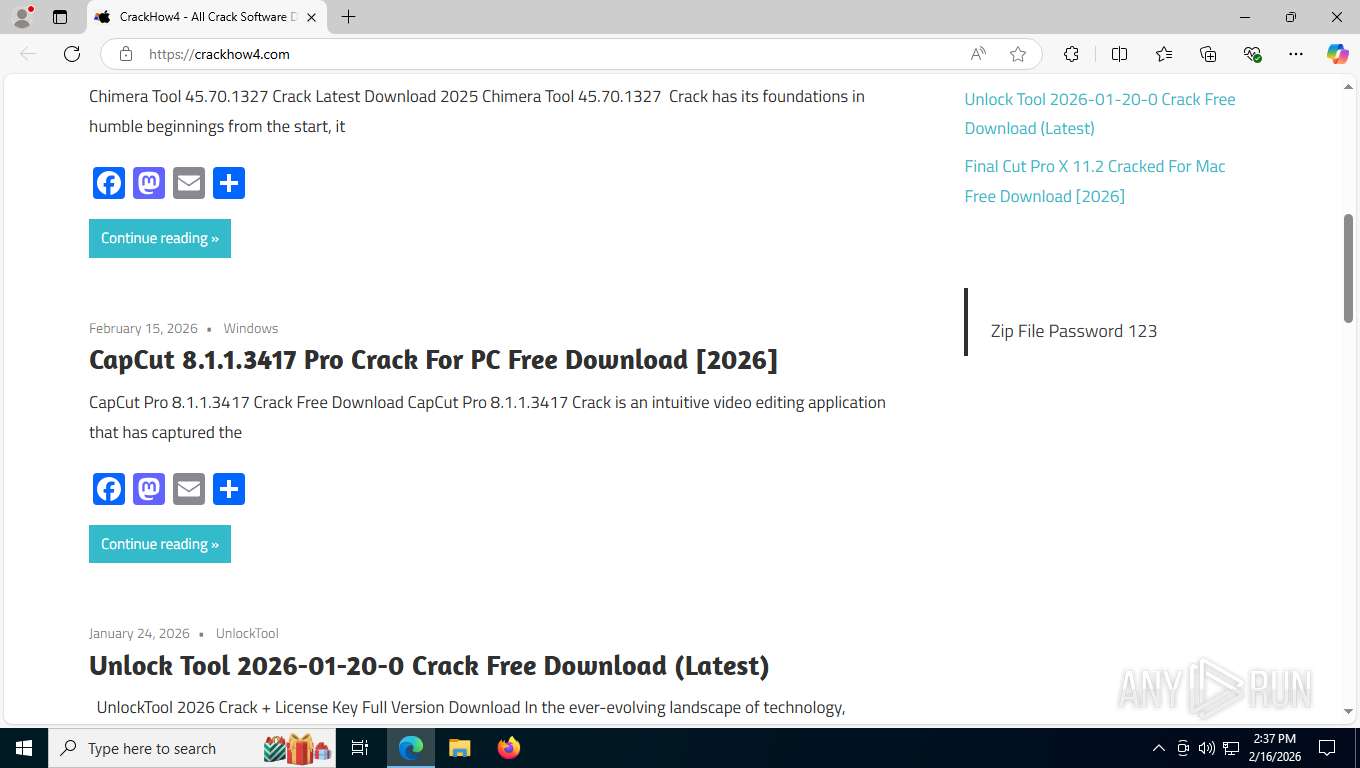The height and width of the screenshot is (768, 1360).
Task: Select the 'Zip File Password 123' text
Action: click(1074, 331)
